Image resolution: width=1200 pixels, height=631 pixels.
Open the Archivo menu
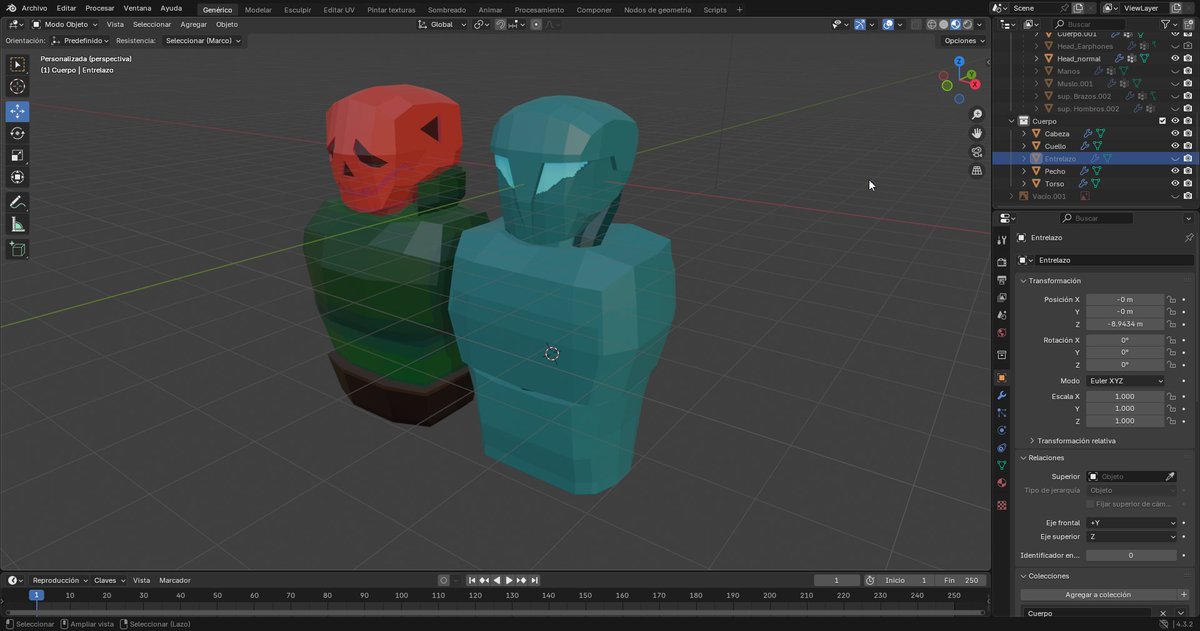tap(34, 8)
